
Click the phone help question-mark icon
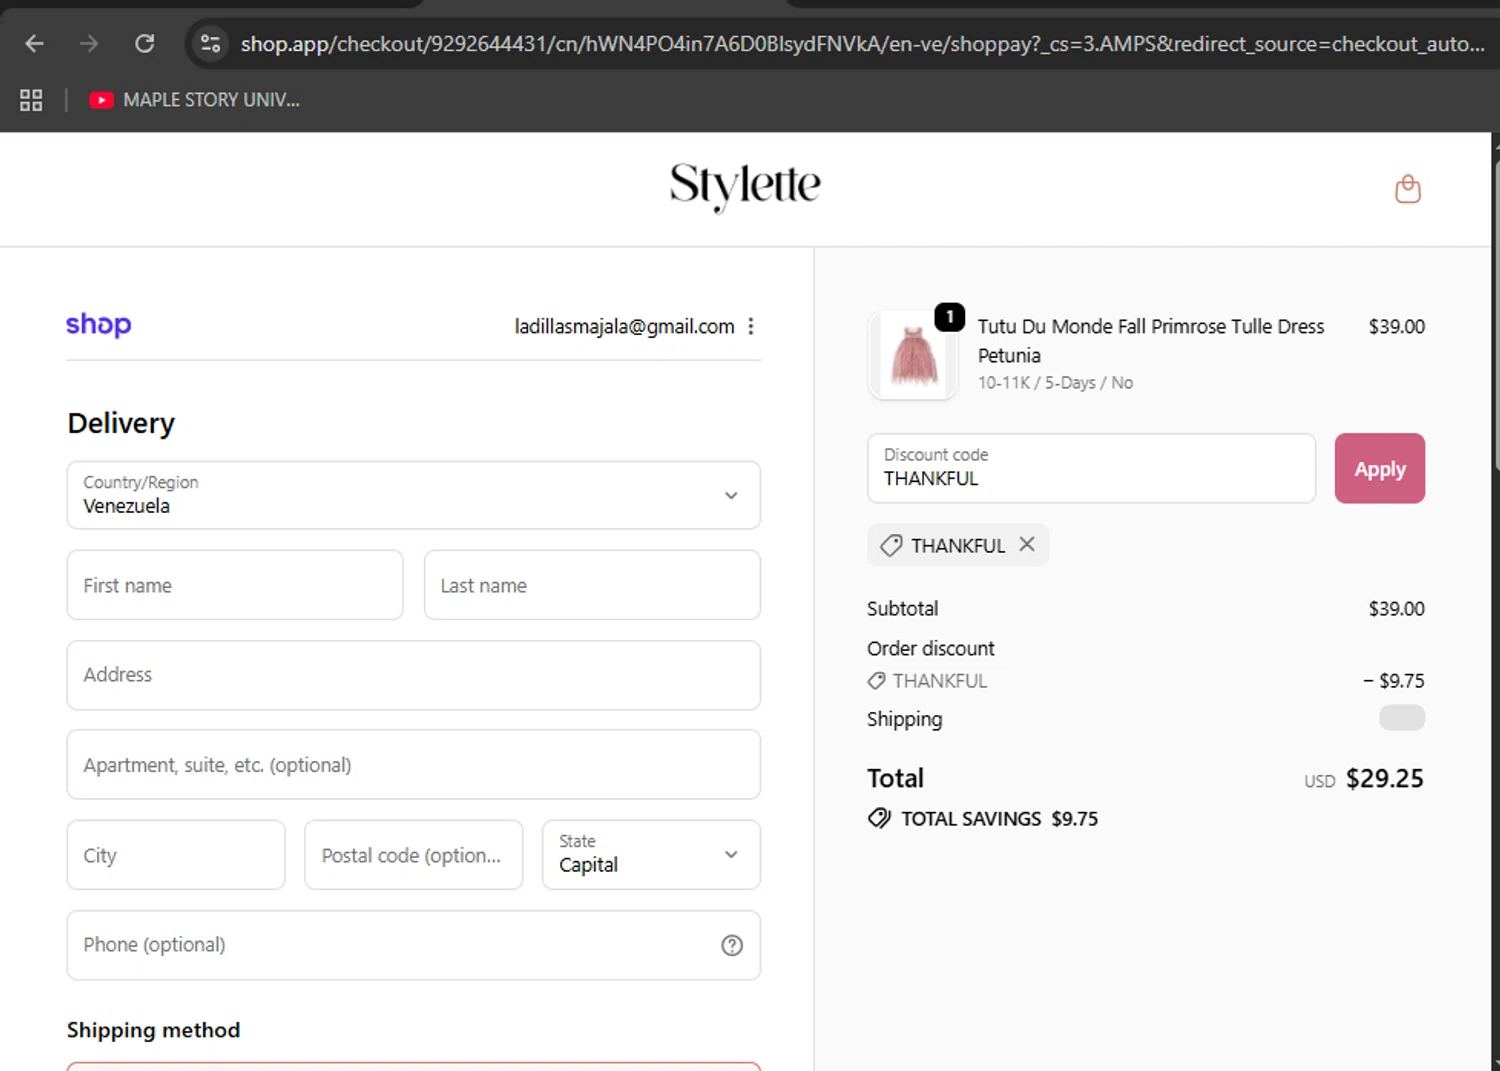point(732,945)
